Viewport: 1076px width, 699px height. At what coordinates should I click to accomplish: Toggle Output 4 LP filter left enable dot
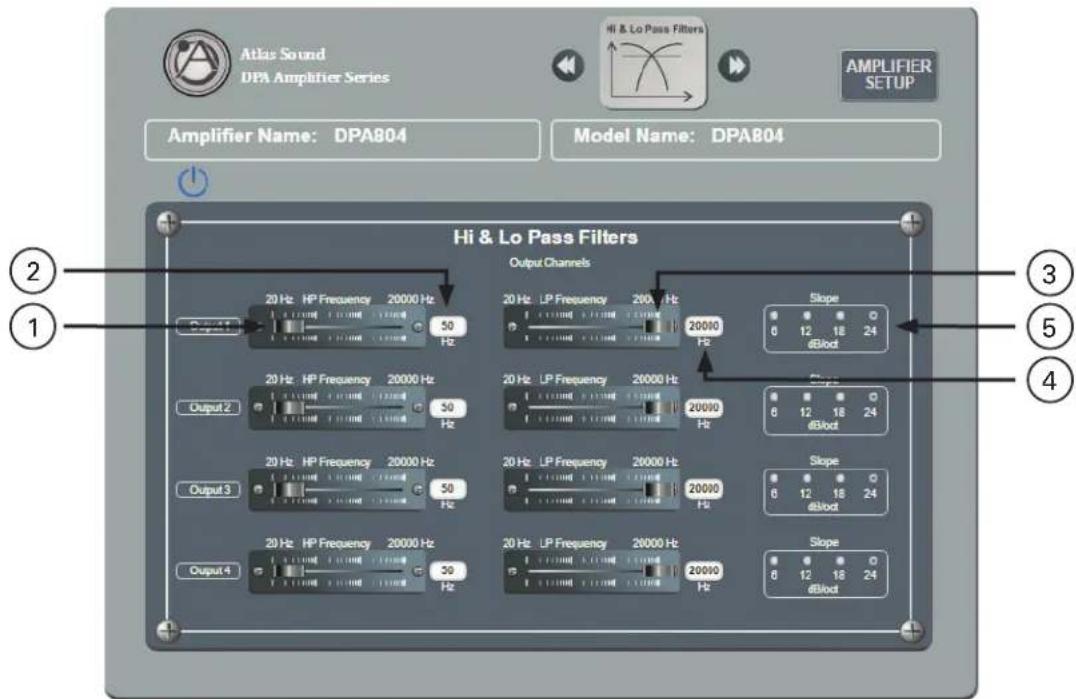pyautogui.click(x=512, y=571)
